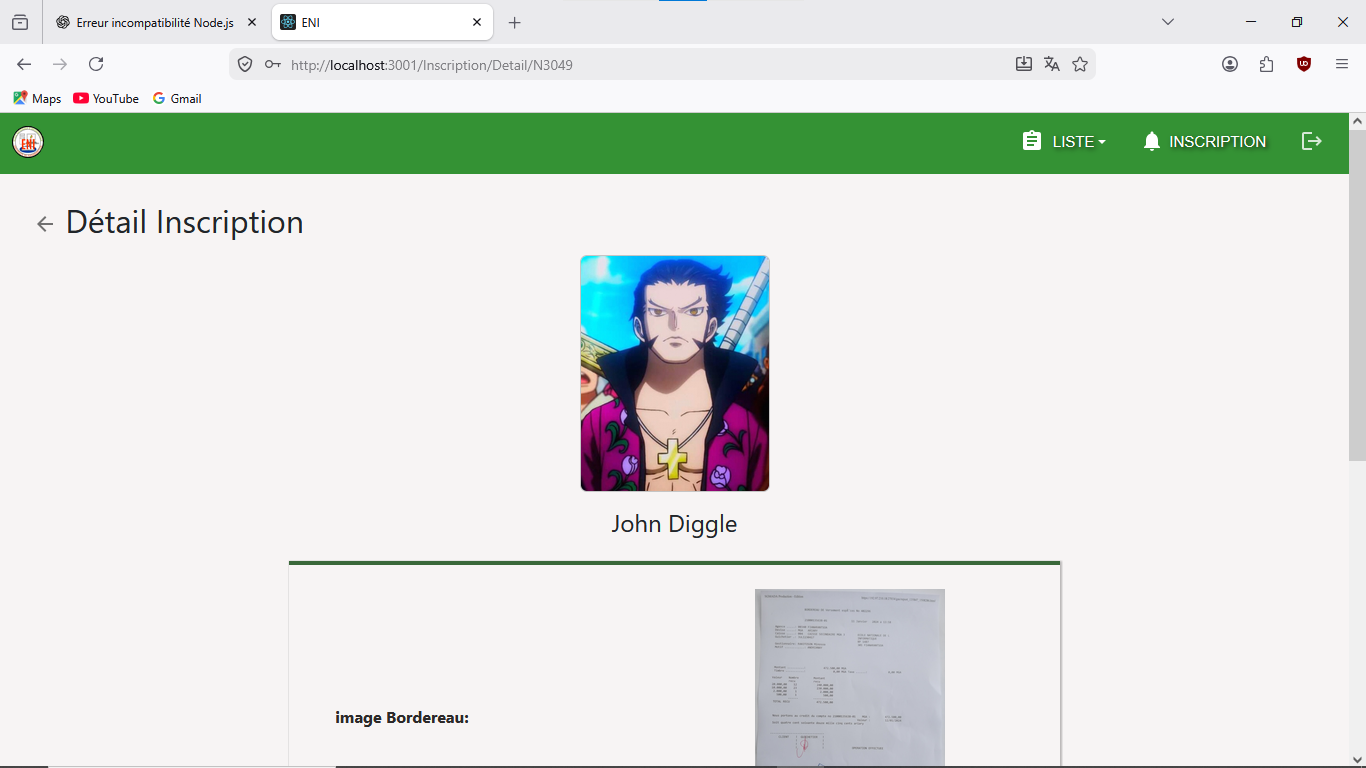The height and width of the screenshot is (768, 1366).
Task: Open a new browser tab
Action: [x=514, y=22]
